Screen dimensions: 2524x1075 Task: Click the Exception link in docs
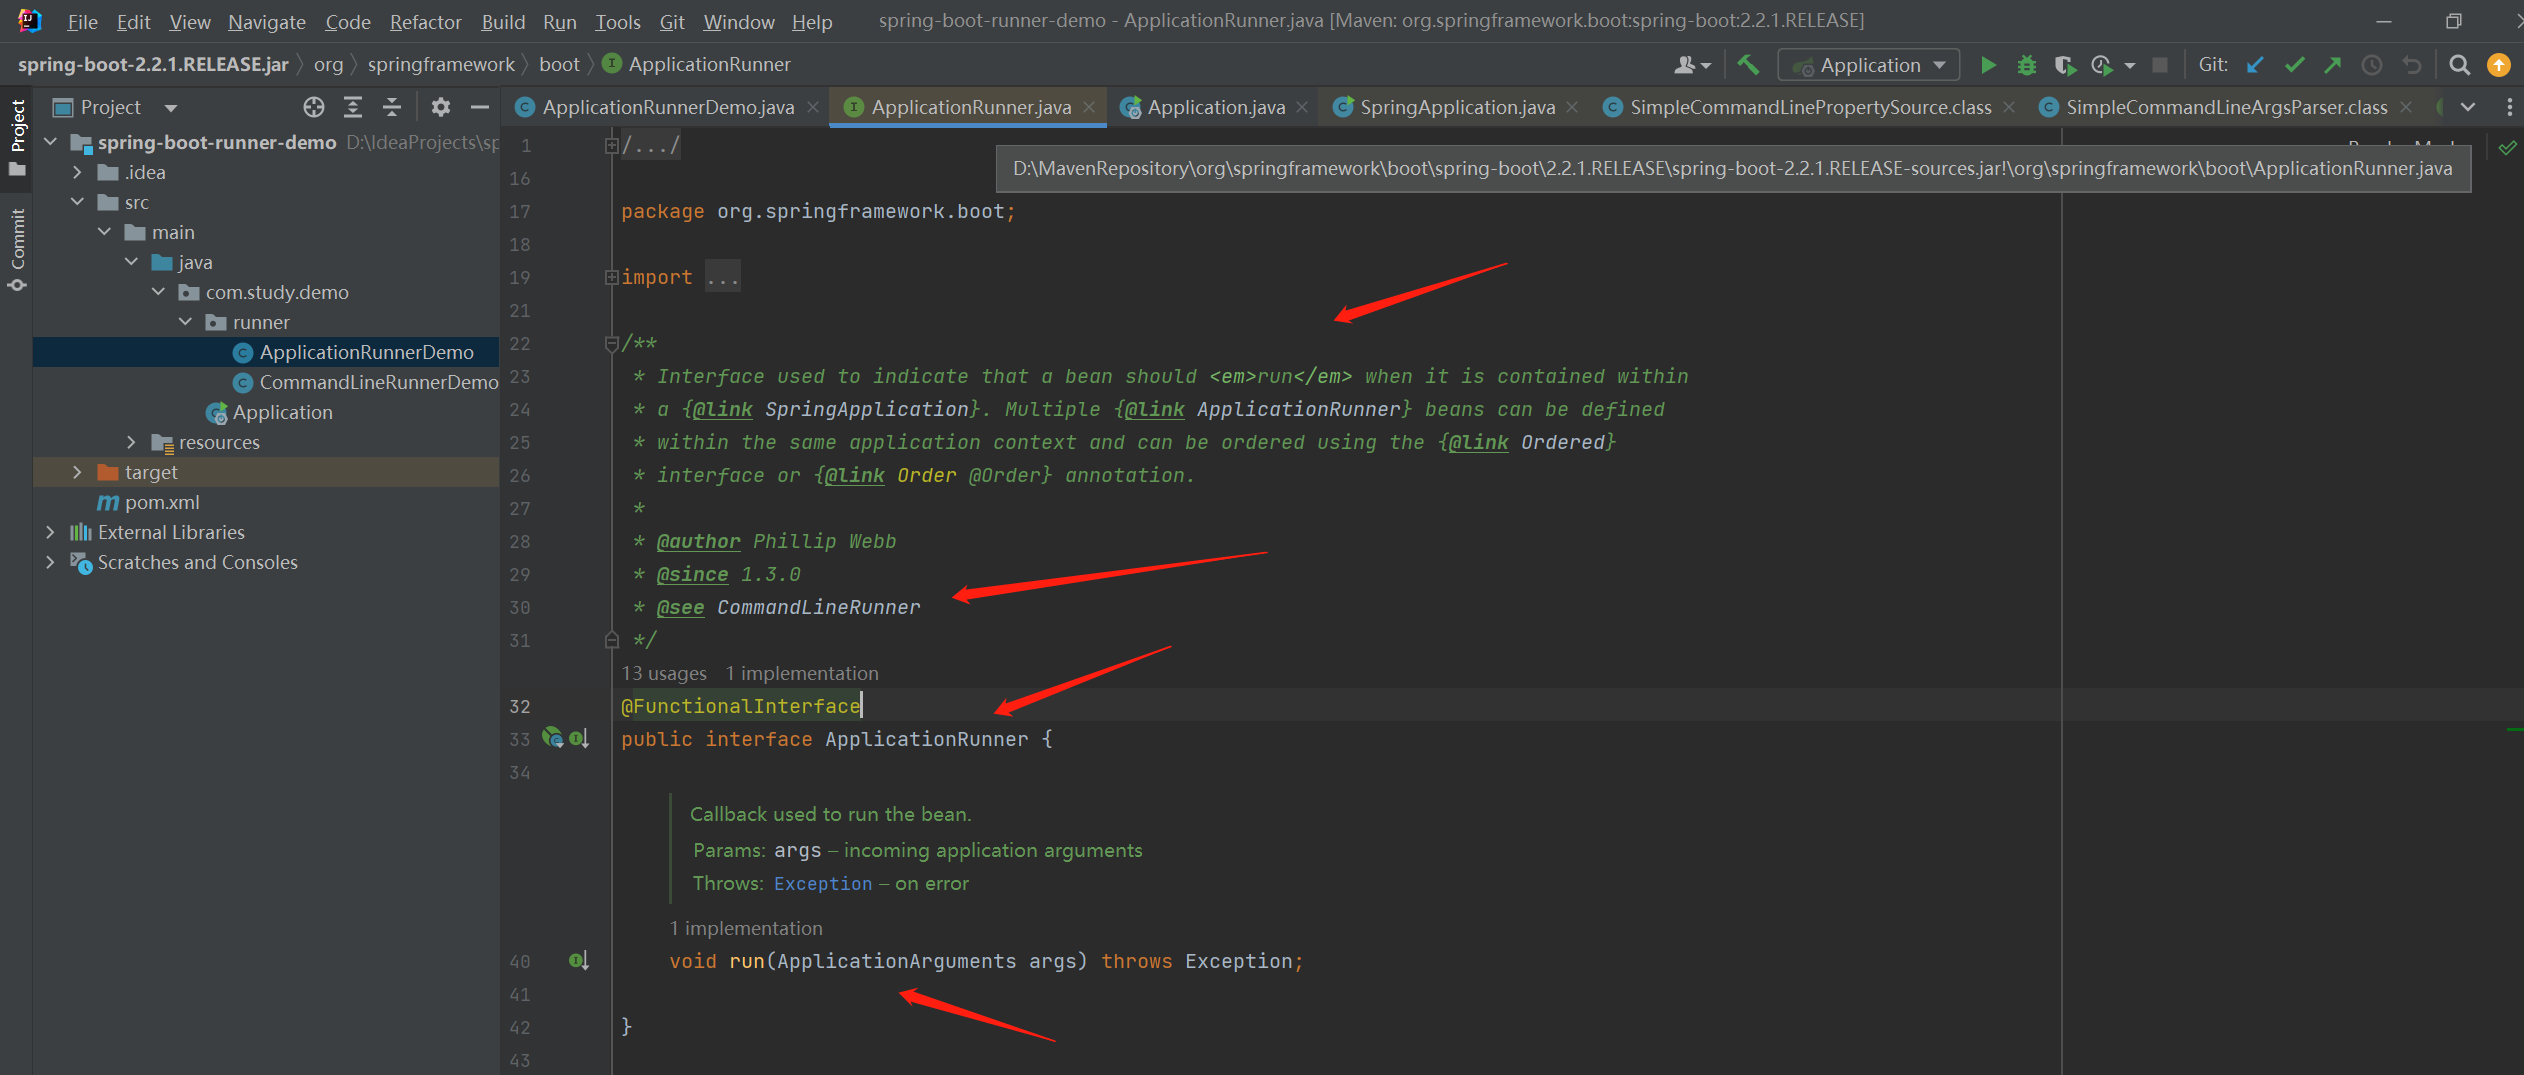[x=823, y=883]
